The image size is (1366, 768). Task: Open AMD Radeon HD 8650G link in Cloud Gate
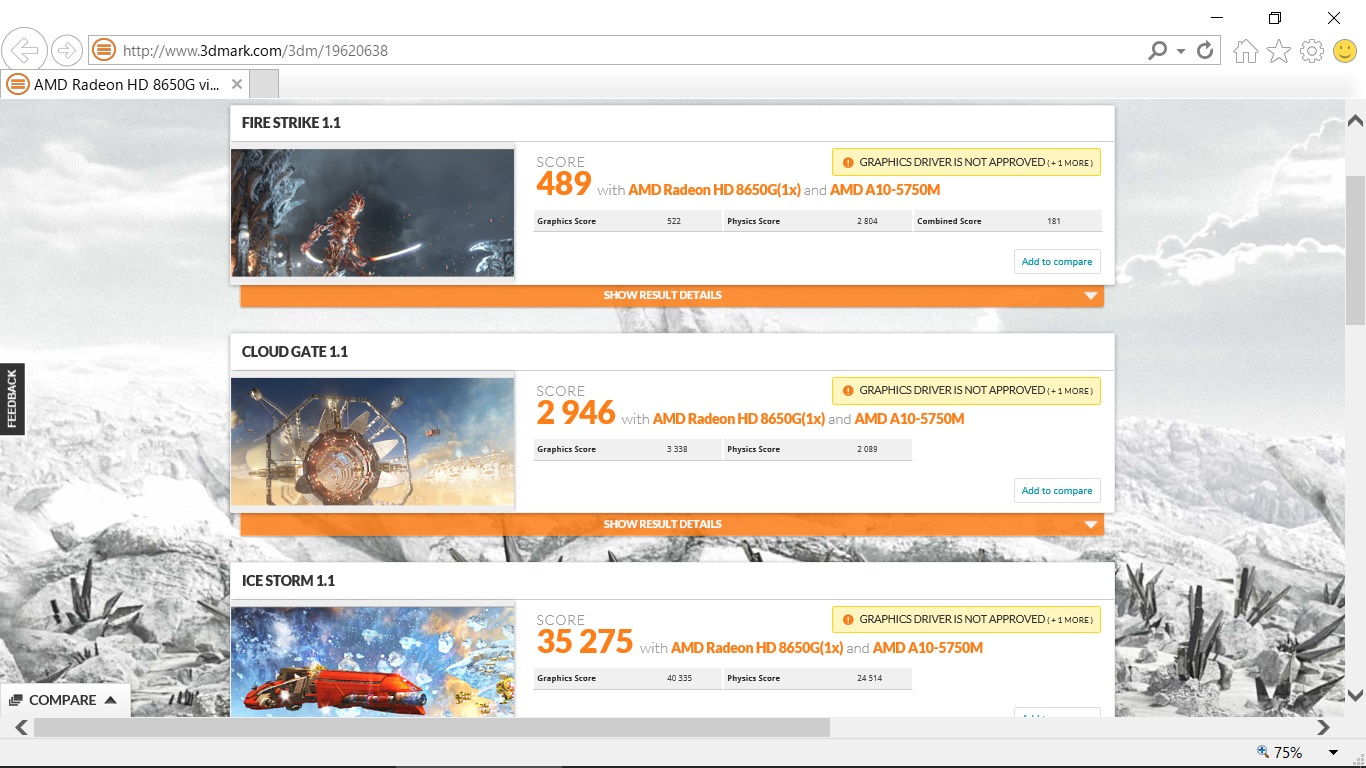click(738, 419)
